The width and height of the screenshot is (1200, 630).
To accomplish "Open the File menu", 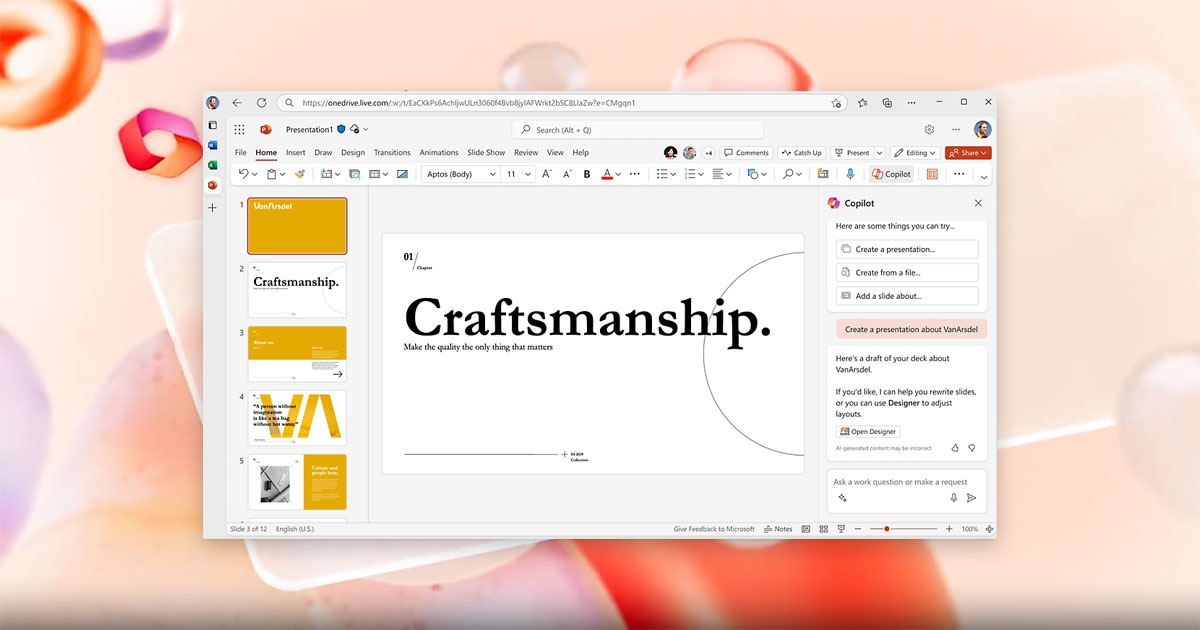I will tap(240, 153).
